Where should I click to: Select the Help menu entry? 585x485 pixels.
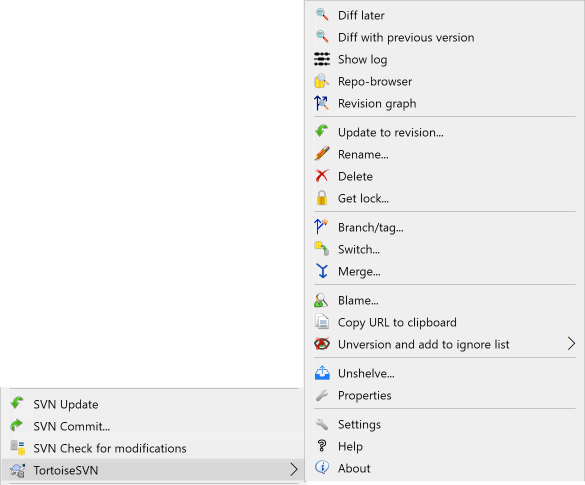445,446
